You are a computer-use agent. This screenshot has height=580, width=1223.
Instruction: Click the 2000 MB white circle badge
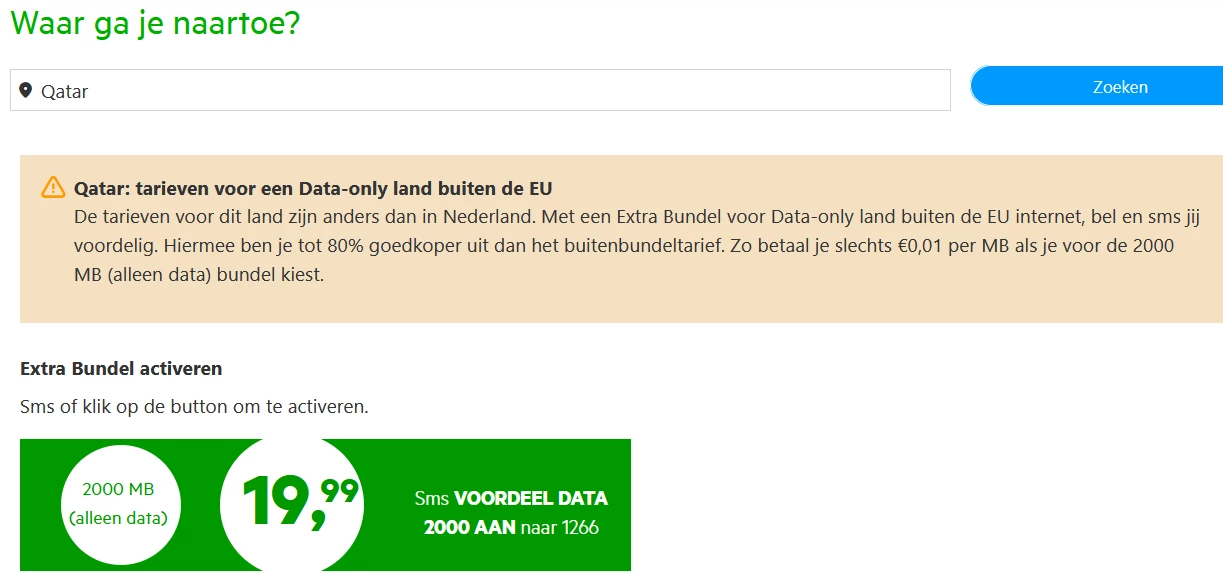(118, 503)
